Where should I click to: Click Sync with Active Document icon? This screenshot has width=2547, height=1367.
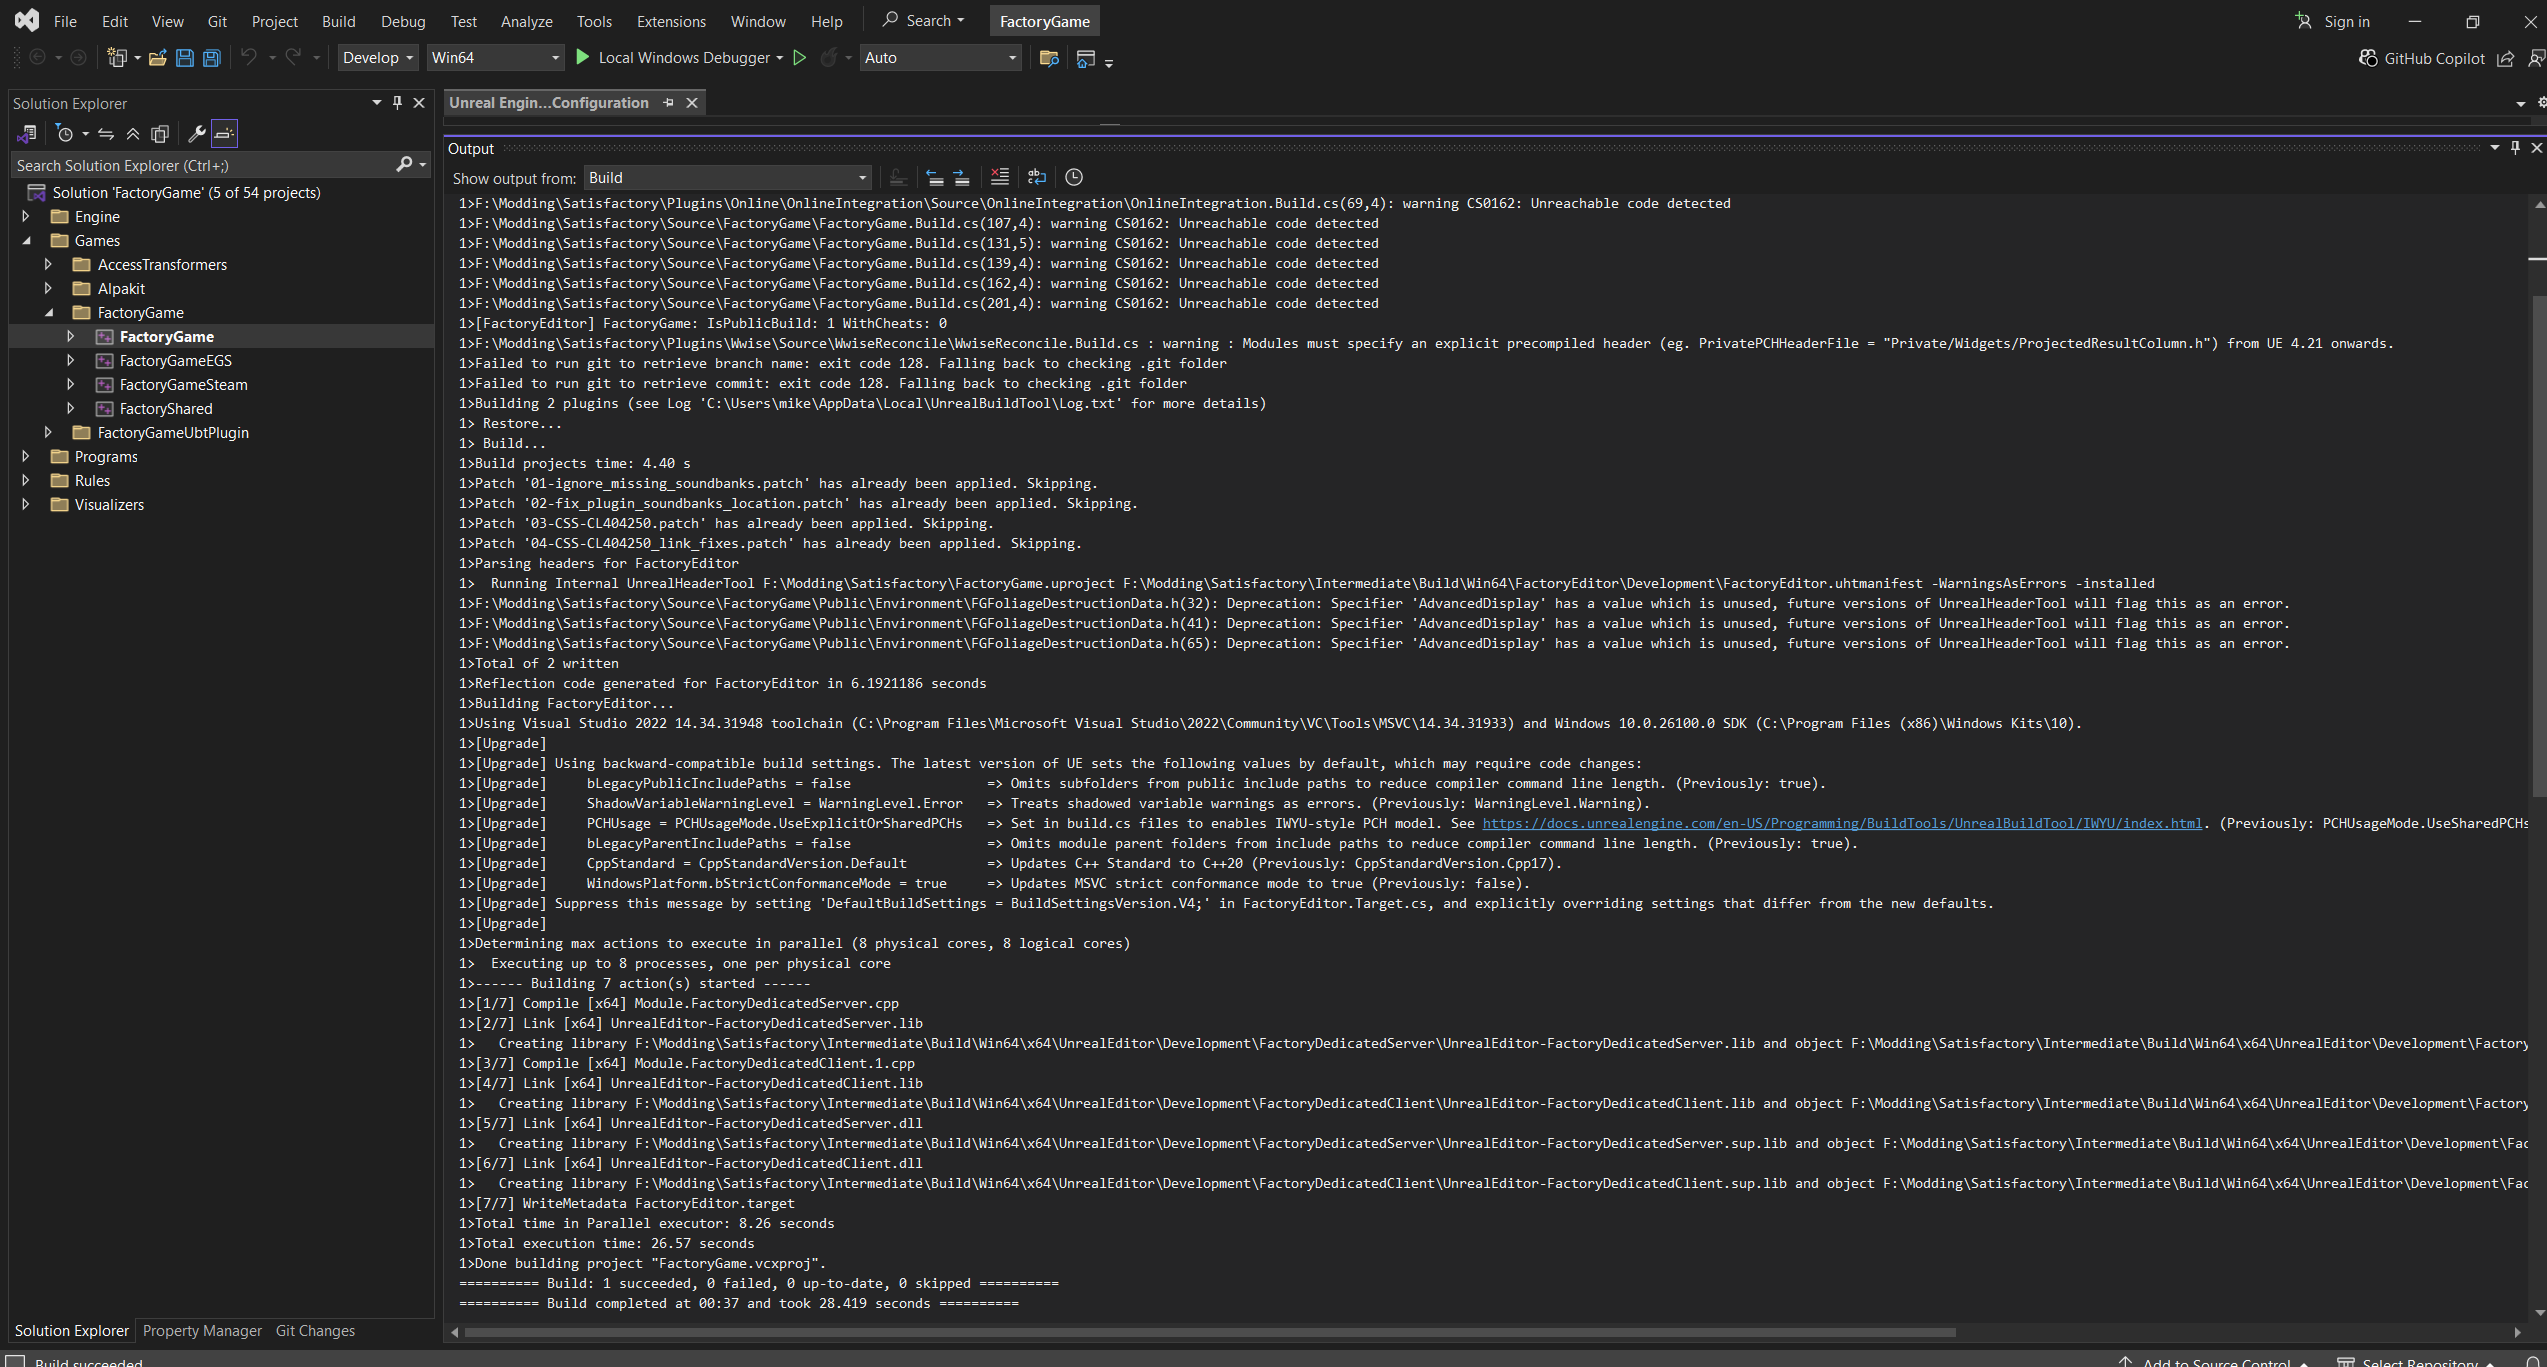click(106, 133)
